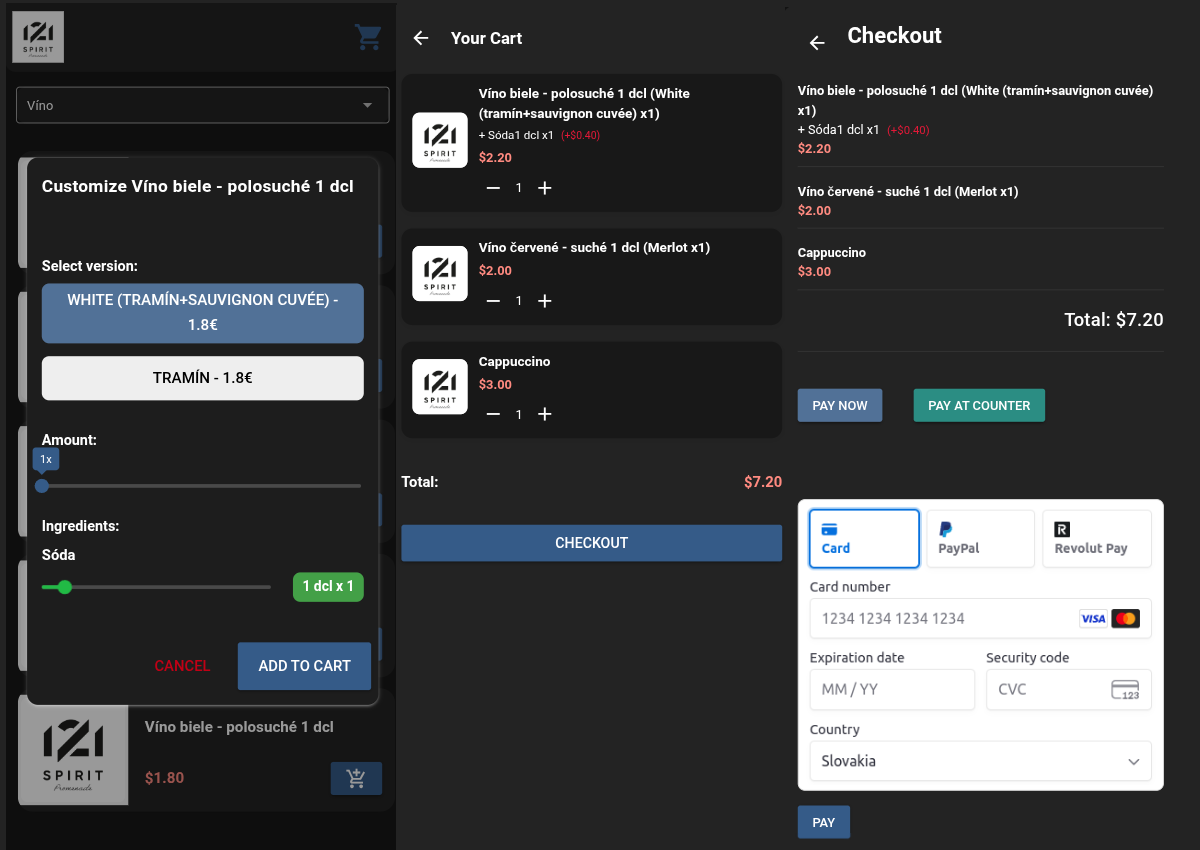Increase quantity of Víno biele in cart
The image size is (1200, 850).
point(545,188)
